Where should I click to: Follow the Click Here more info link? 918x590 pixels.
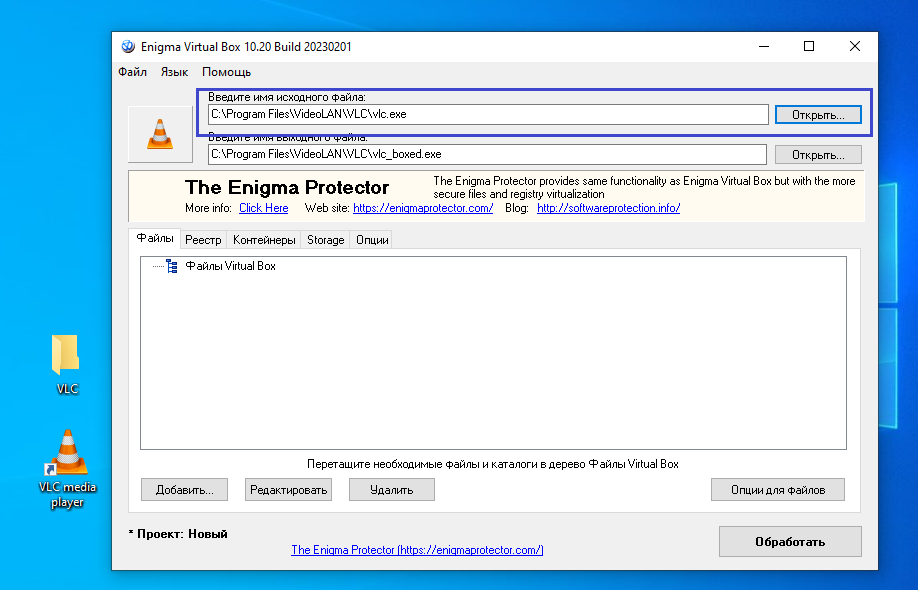coord(263,208)
